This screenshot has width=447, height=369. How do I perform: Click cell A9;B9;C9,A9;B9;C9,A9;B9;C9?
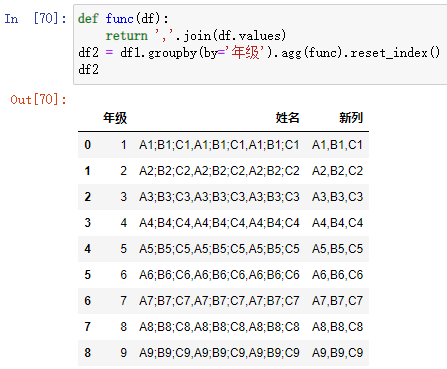point(219,353)
